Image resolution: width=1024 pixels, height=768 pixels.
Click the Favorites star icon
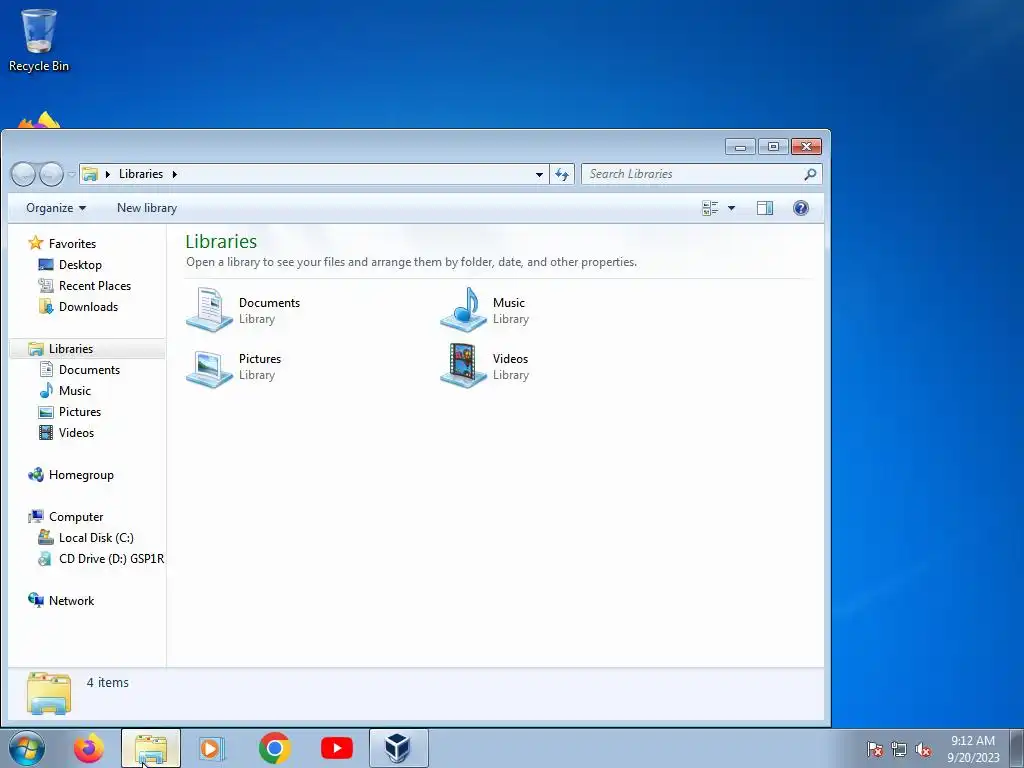click(x=35, y=243)
